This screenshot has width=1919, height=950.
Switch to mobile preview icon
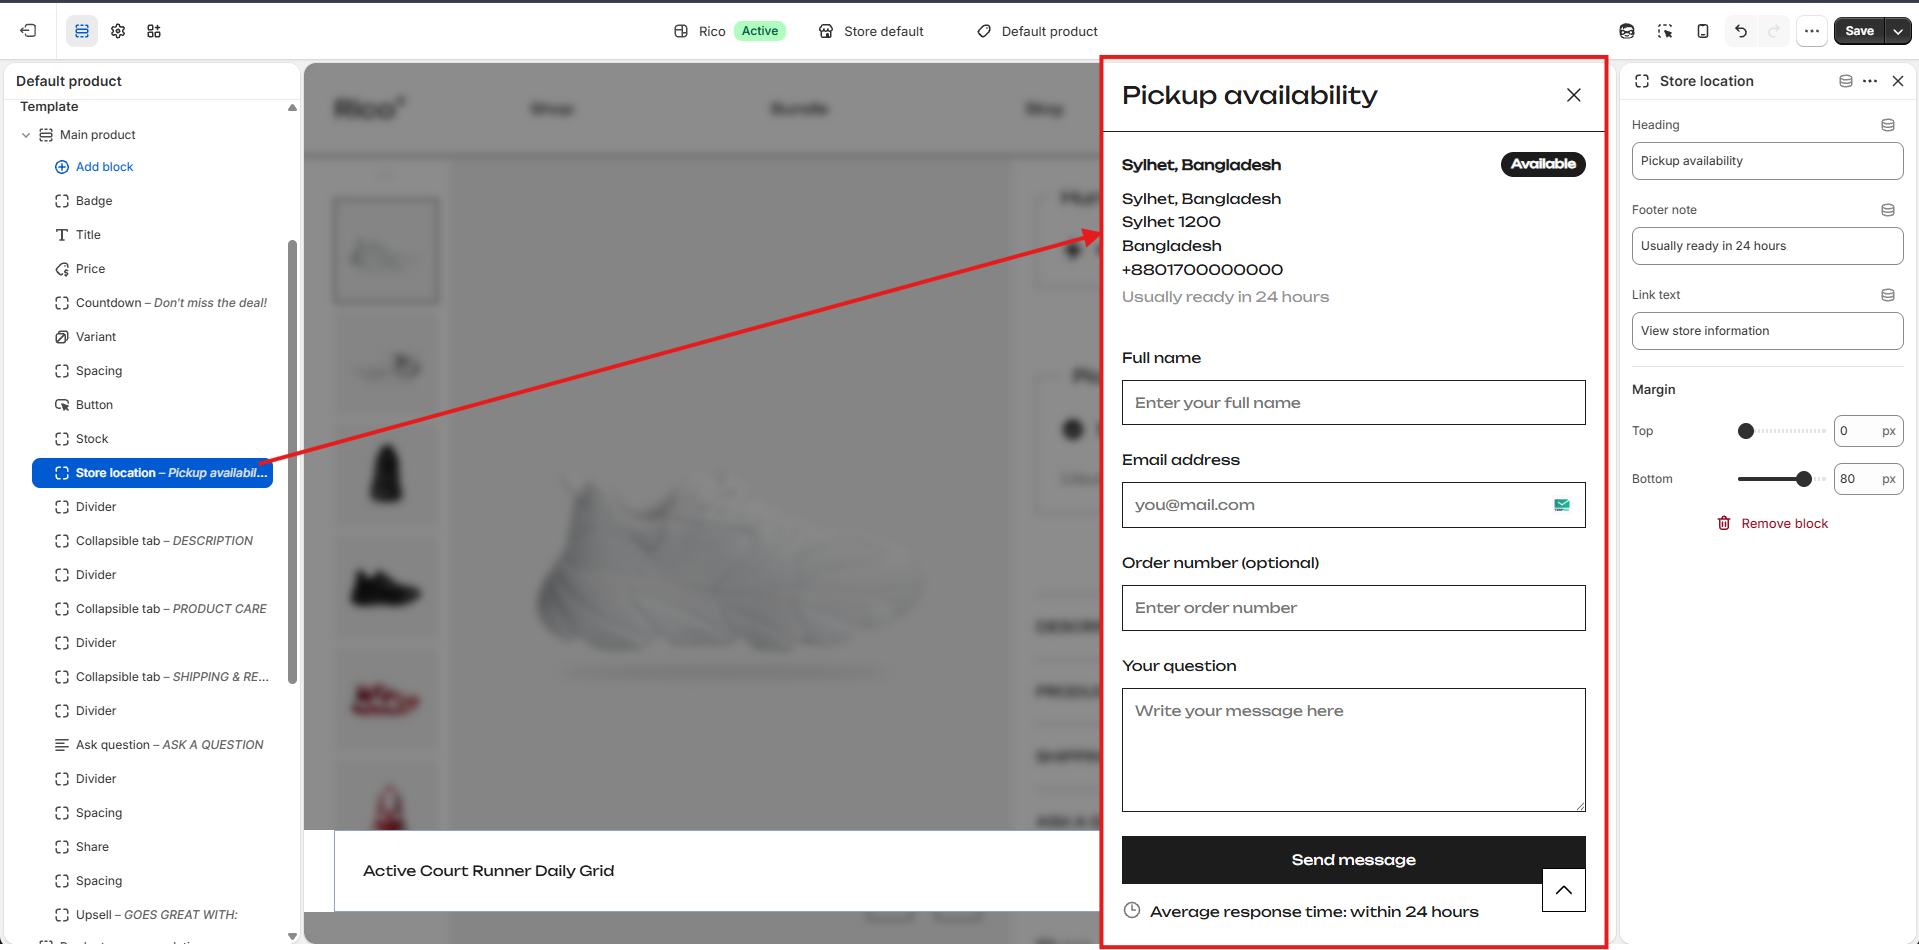click(x=1703, y=31)
